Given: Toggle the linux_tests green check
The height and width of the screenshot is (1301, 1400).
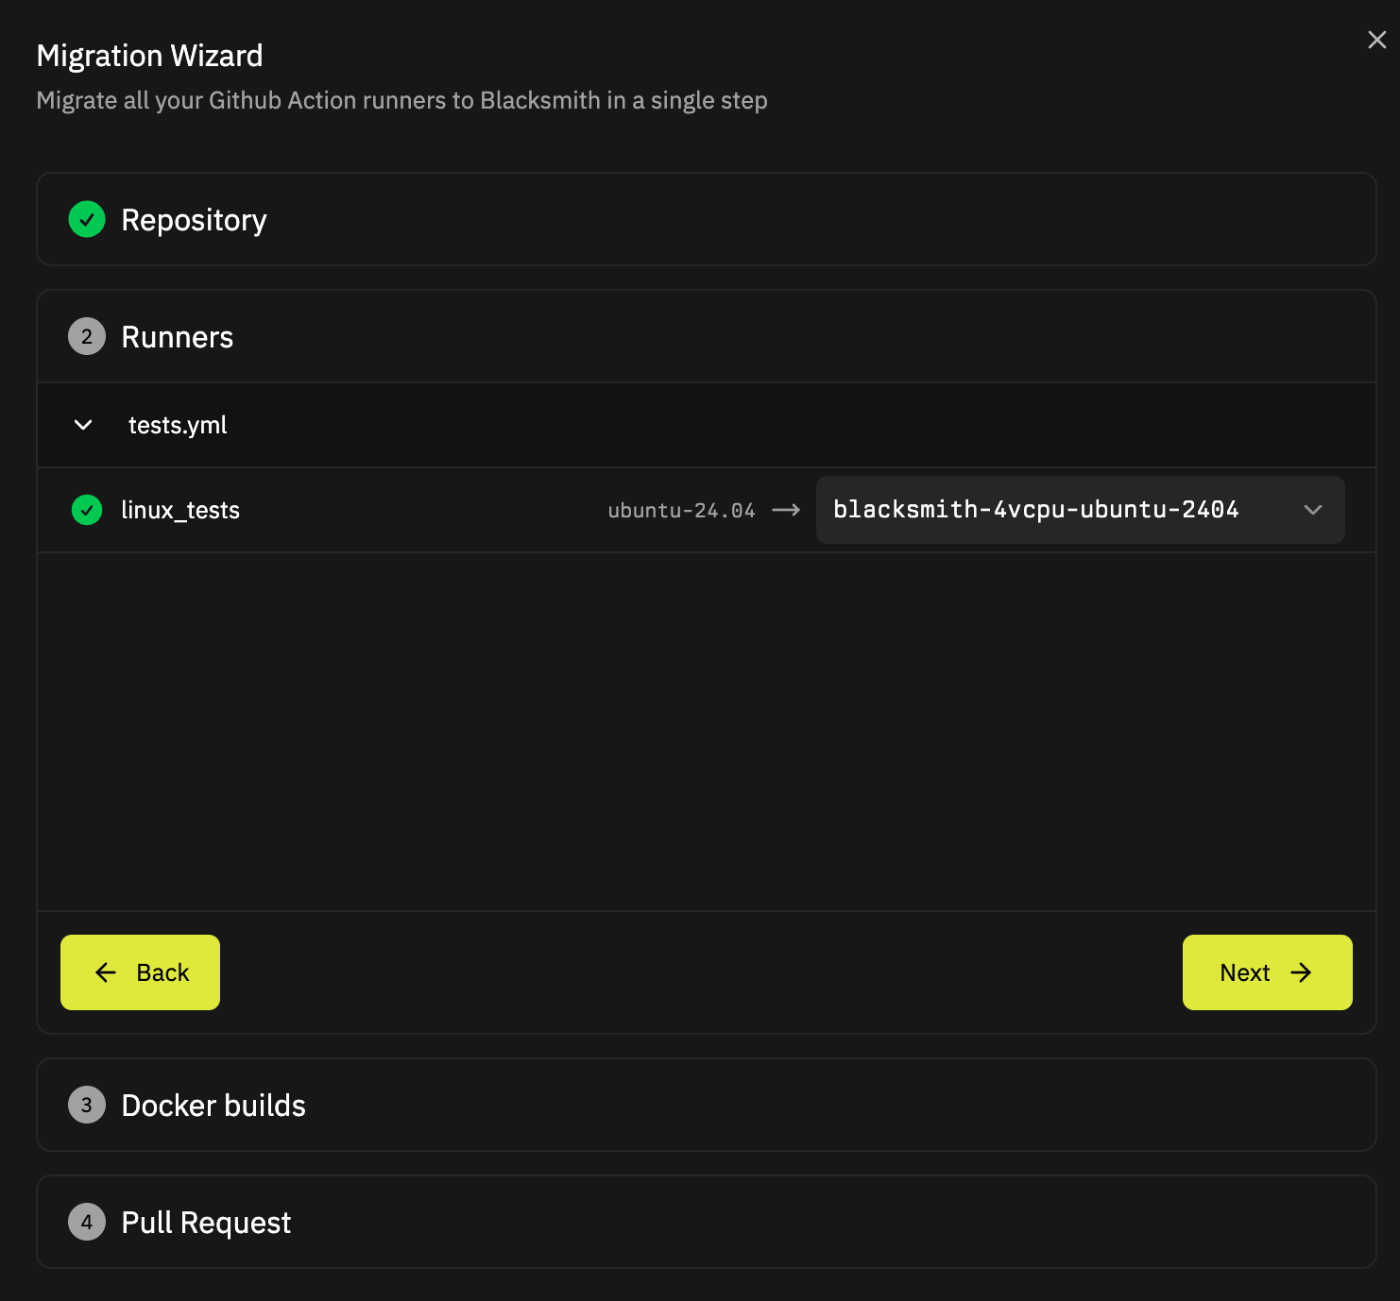Looking at the screenshot, I should click(x=87, y=510).
